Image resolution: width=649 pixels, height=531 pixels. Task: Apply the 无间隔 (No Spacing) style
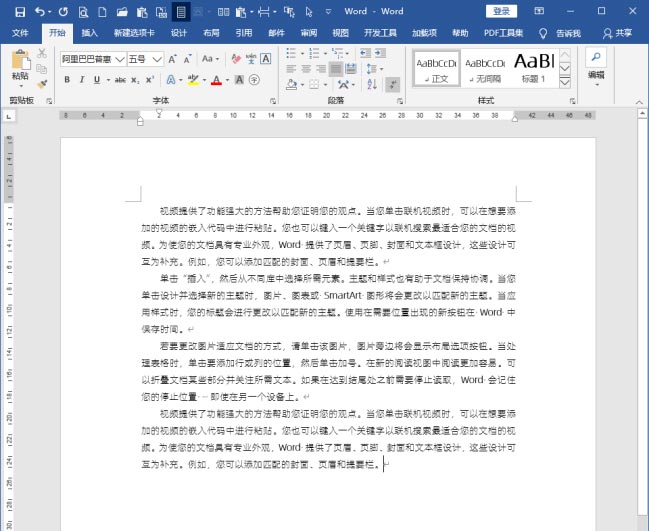485,68
